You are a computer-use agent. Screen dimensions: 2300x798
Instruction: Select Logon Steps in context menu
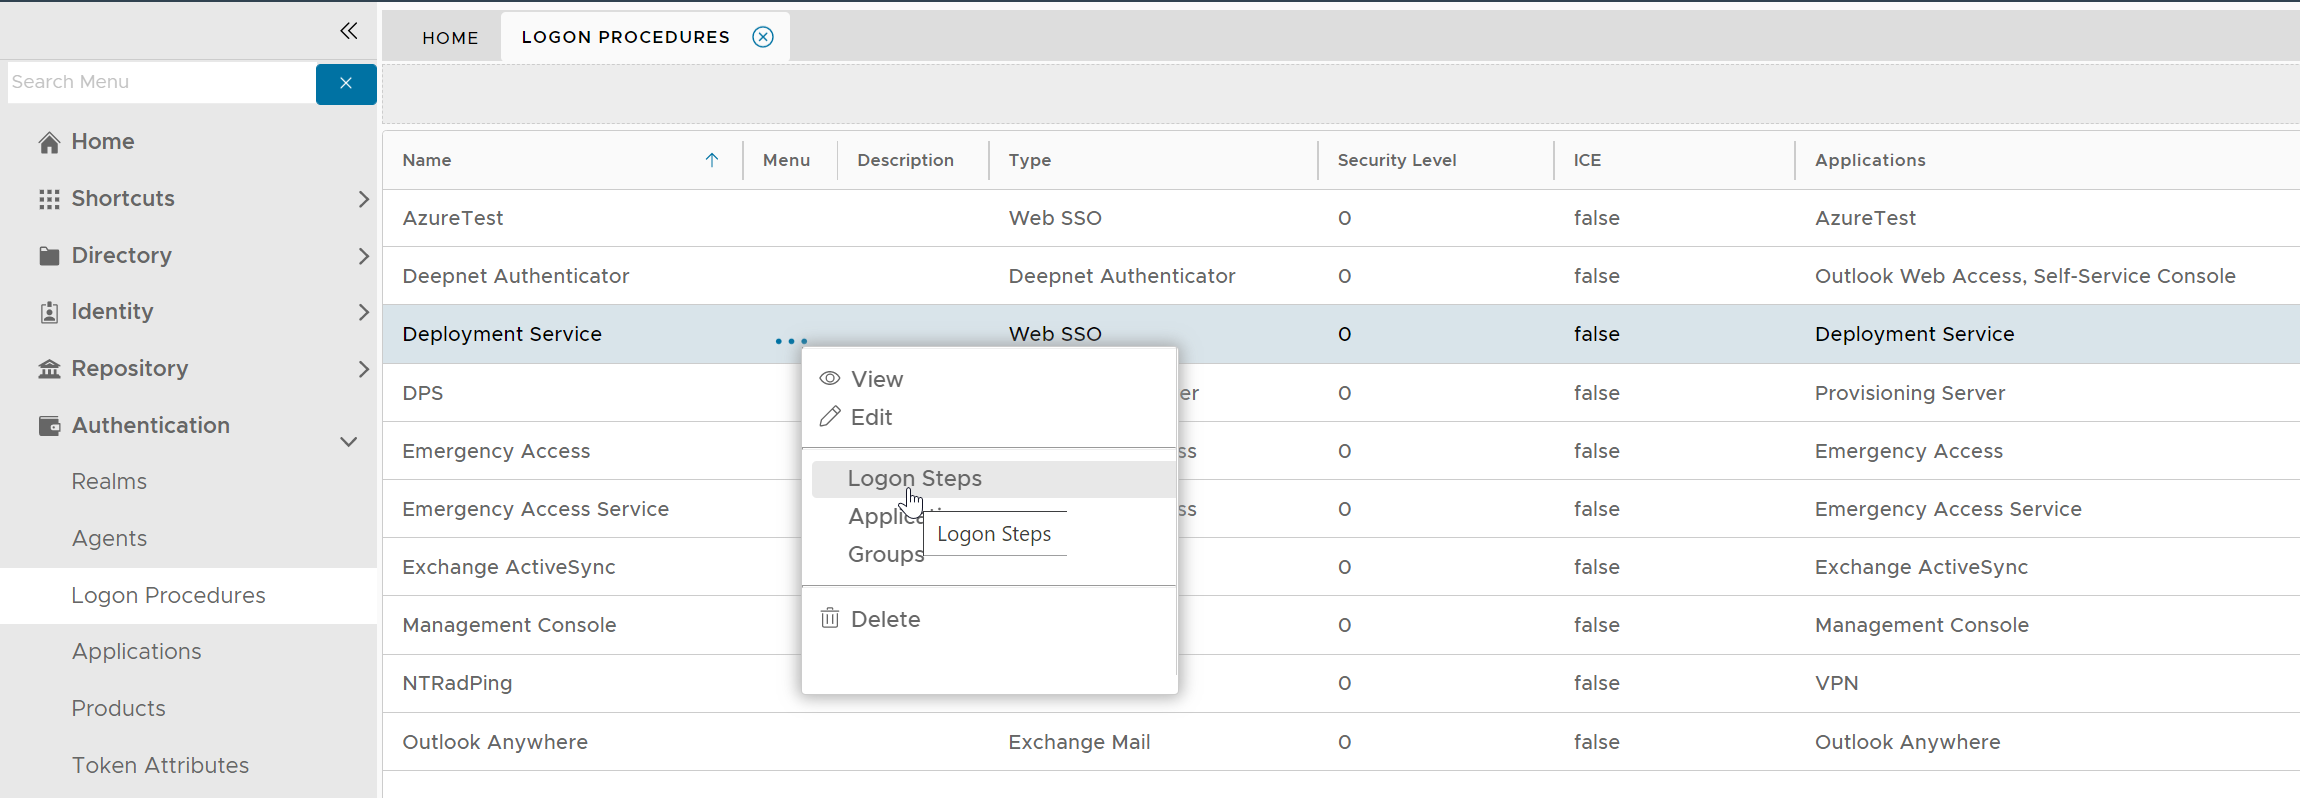[x=914, y=479]
